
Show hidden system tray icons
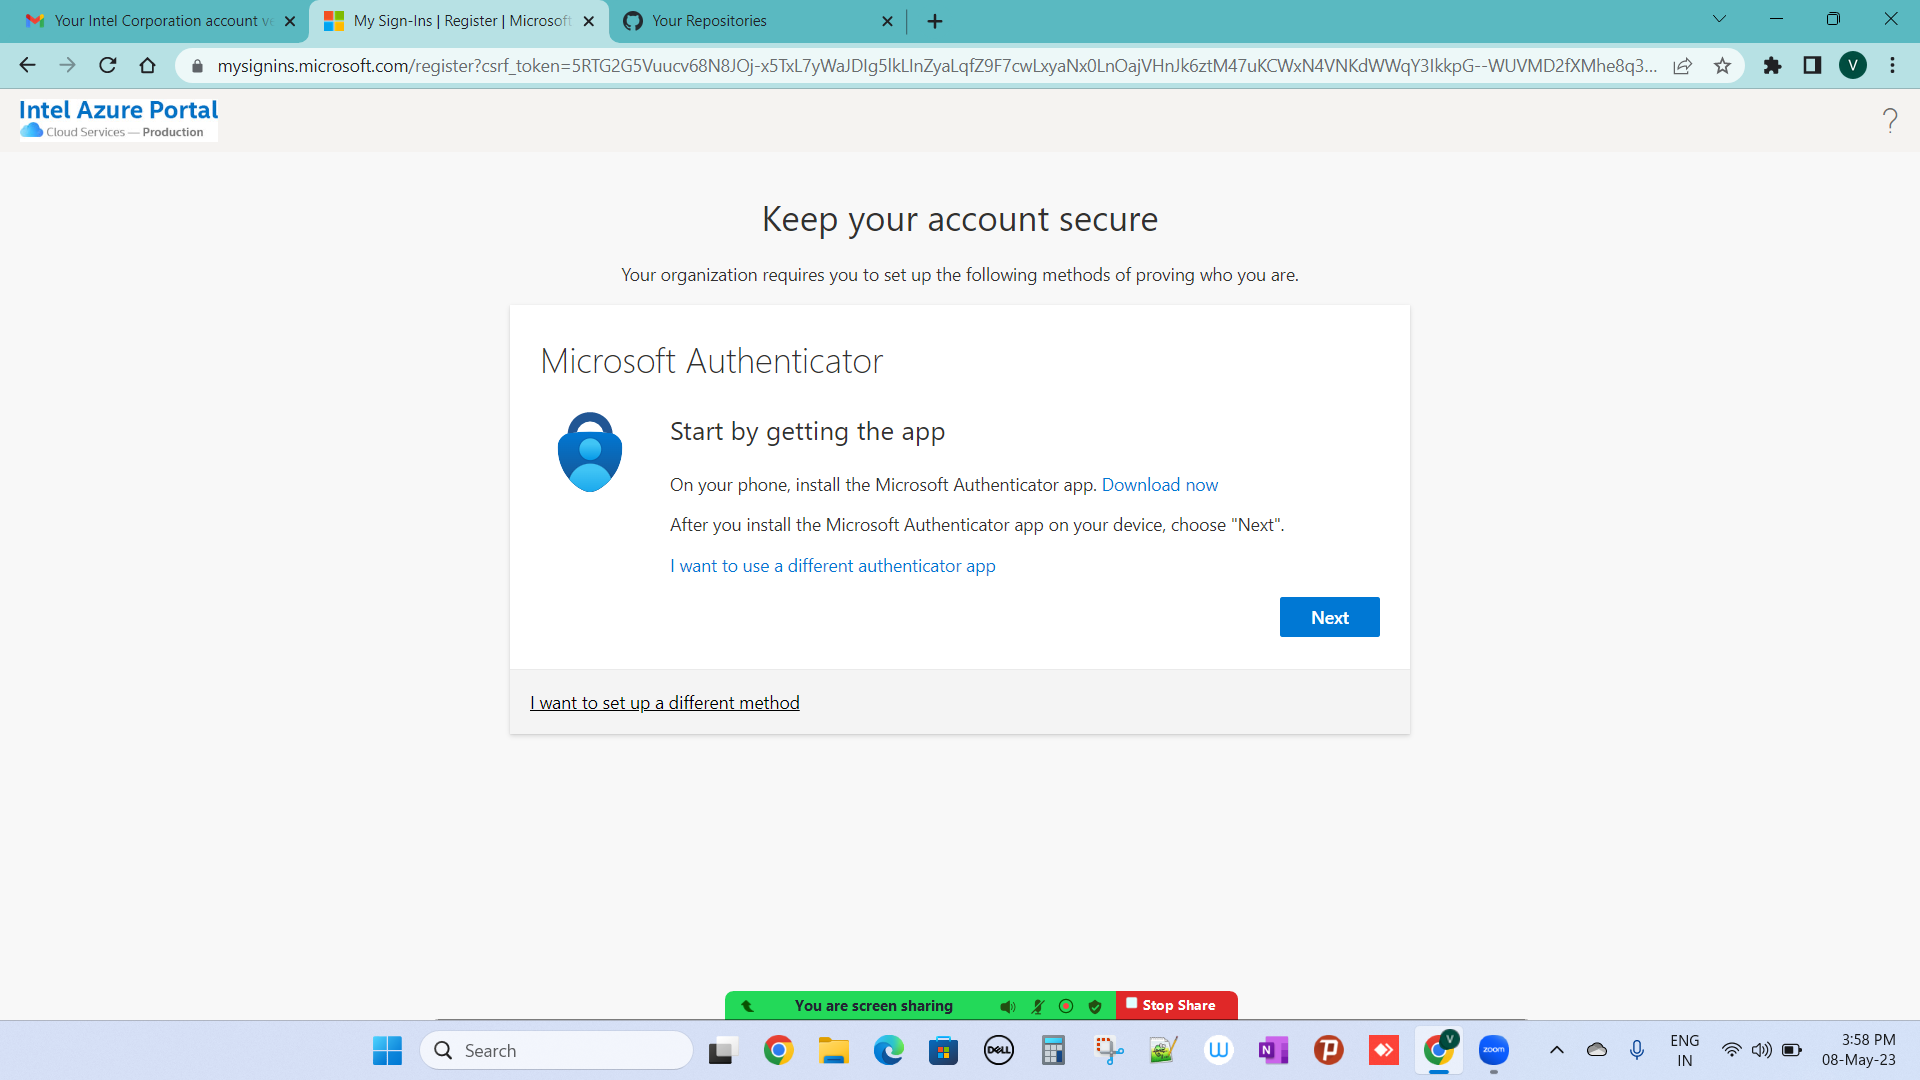click(1556, 1050)
